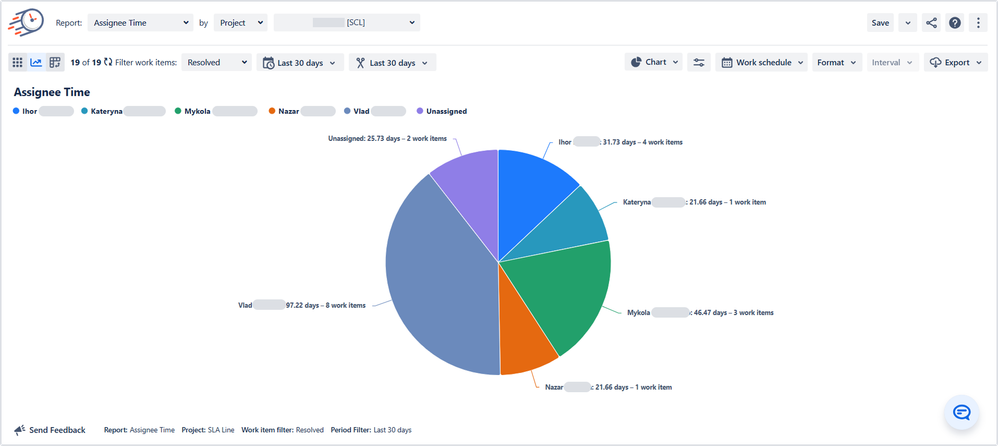The image size is (998, 446).
Task: Toggle Unassigned series in legend
Action: (x=442, y=111)
